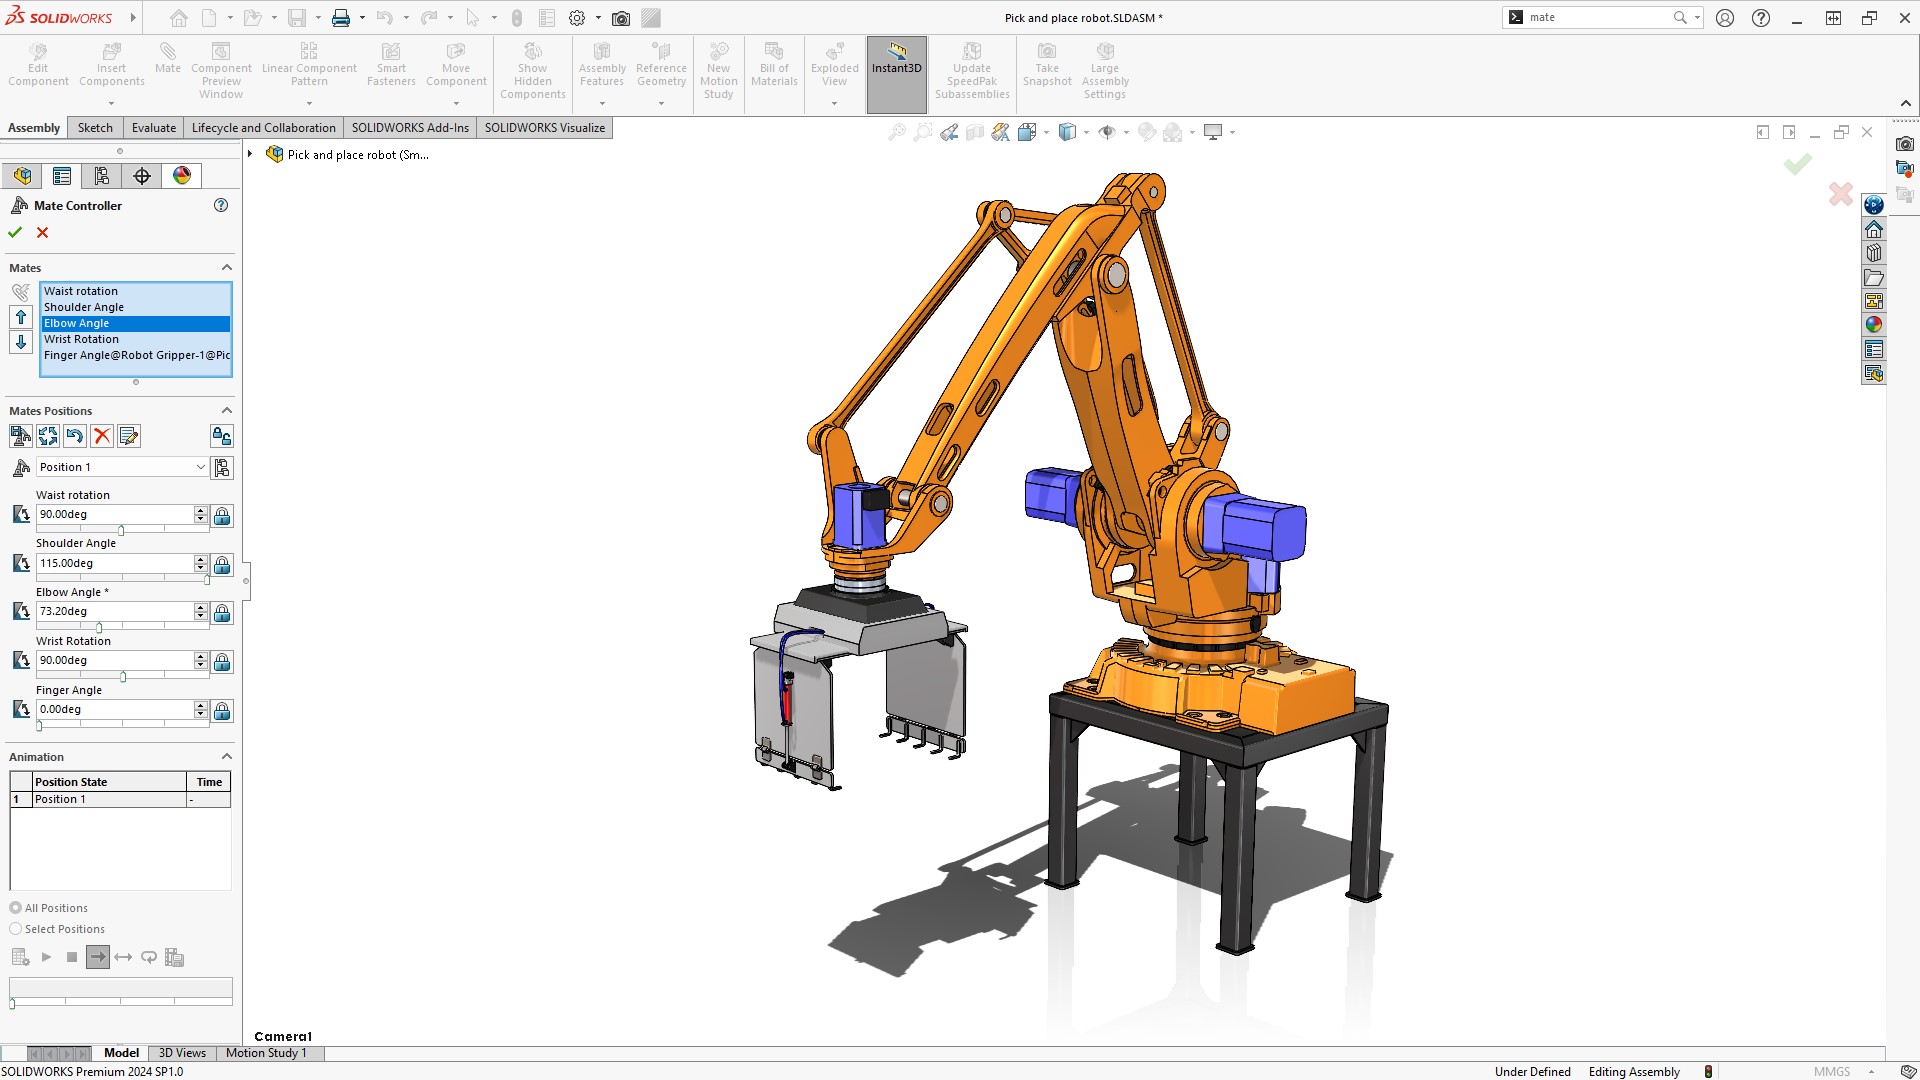The image size is (1920, 1080).
Task: Click the Add Position icon in Mates Positions
Action: click(19, 436)
